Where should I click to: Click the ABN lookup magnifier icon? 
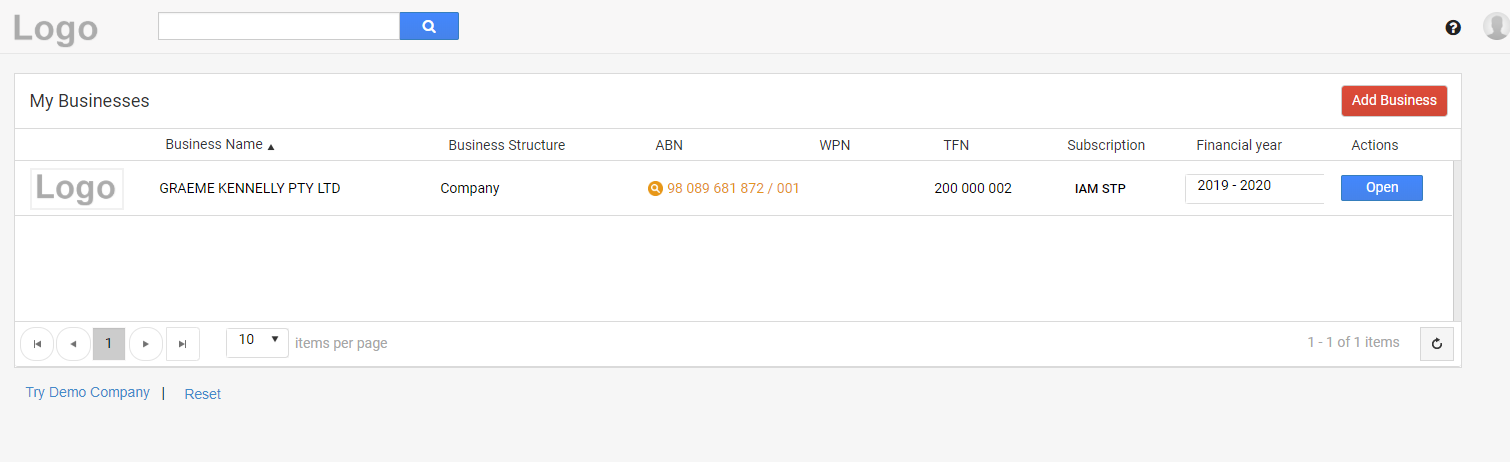coord(655,188)
